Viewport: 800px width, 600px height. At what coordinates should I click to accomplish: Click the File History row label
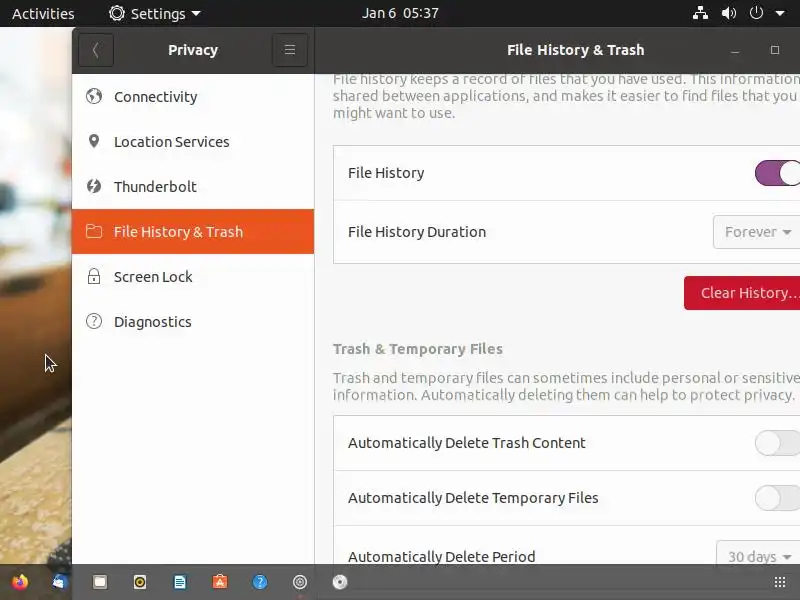coord(386,173)
